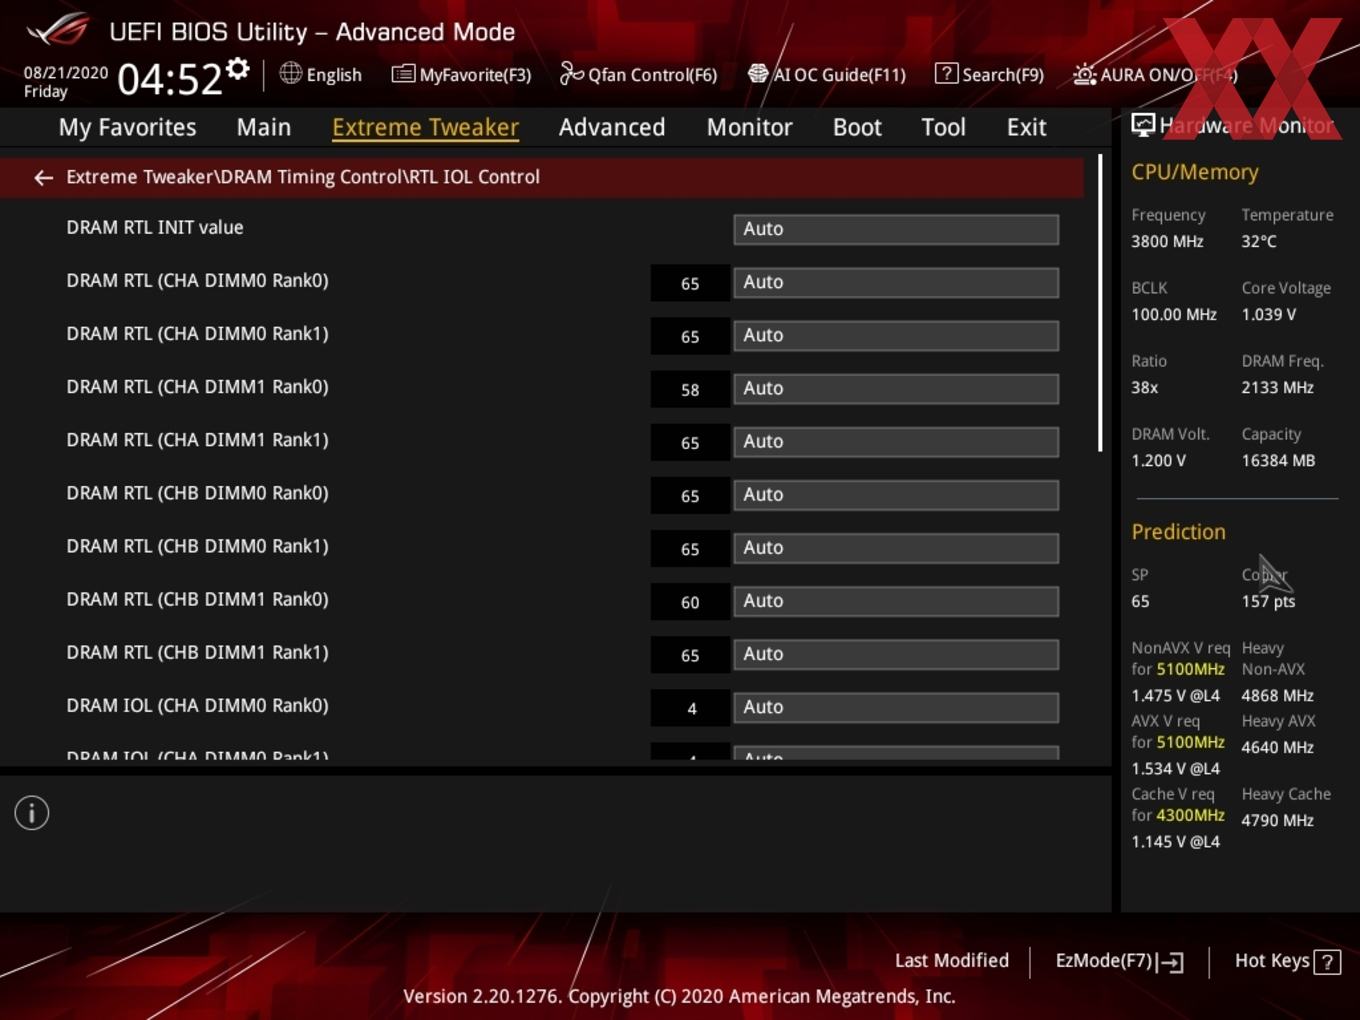1360x1020 pixels.
Task: Click the Heavy Cache 4790 MHz value
Action: [x=1277, y=820]
